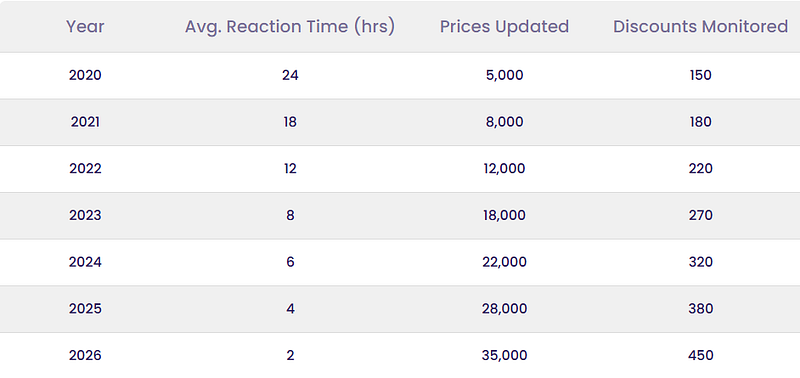
Task: Select the Avg. Reaction Time (hrs) header
Action: 290,27
